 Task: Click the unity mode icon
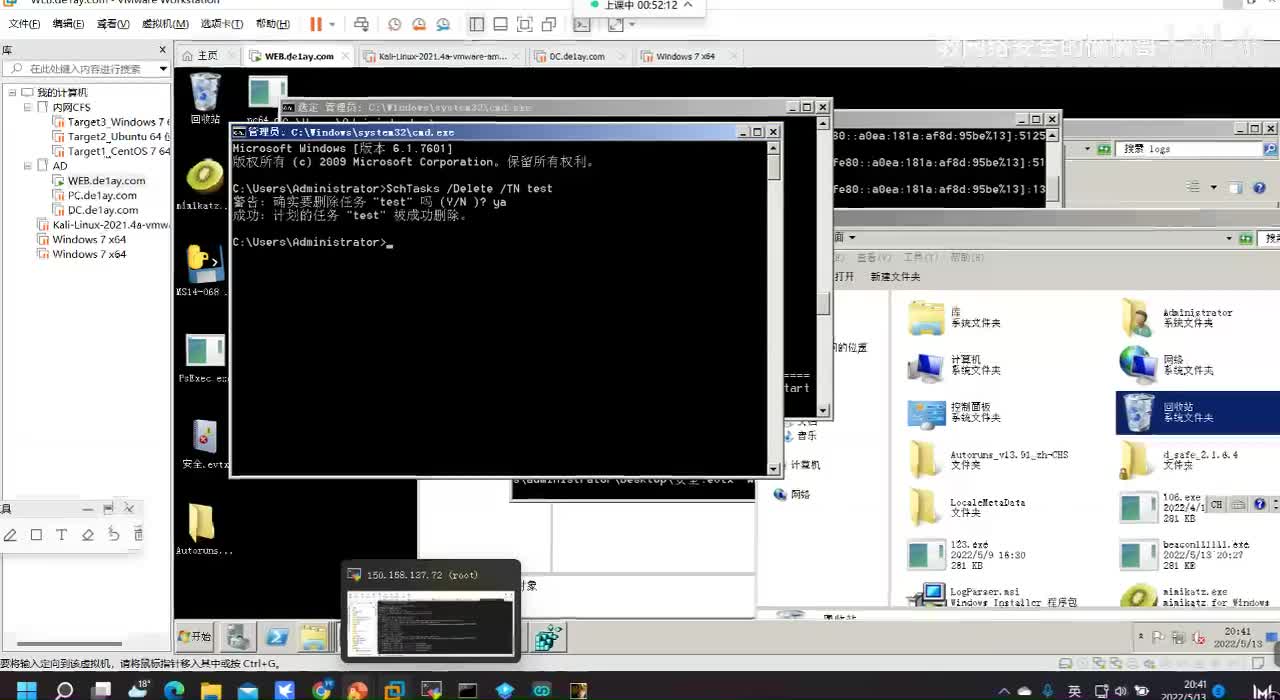[549, 24]
